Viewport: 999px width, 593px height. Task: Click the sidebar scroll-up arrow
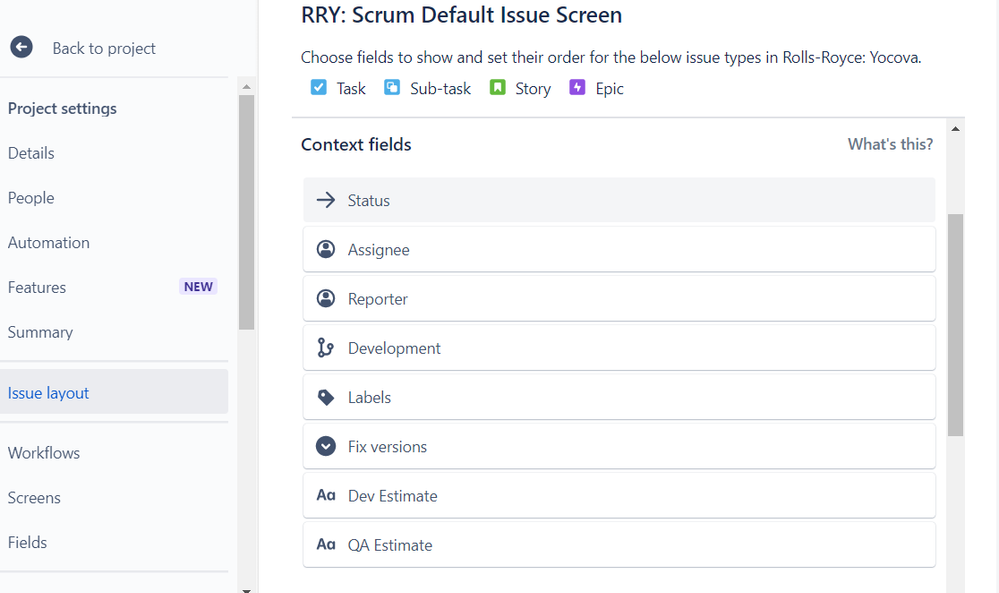pyautogui.click(x=247, y=87)
